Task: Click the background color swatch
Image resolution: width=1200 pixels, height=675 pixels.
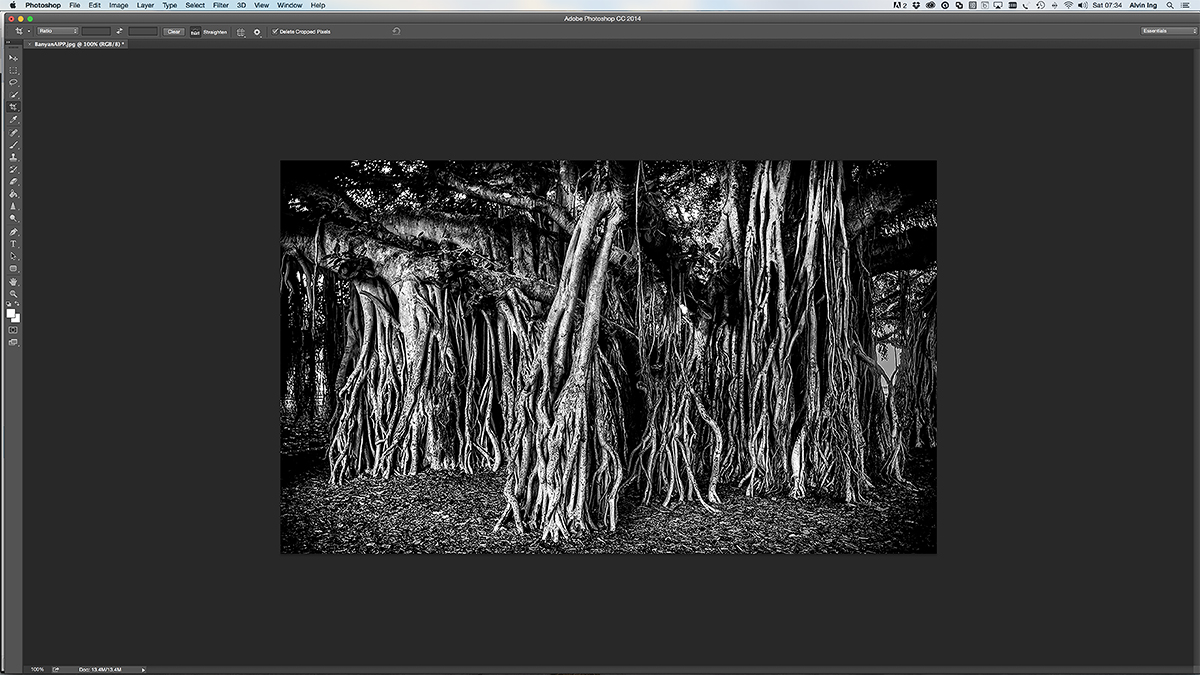Action: click(17, 320)
